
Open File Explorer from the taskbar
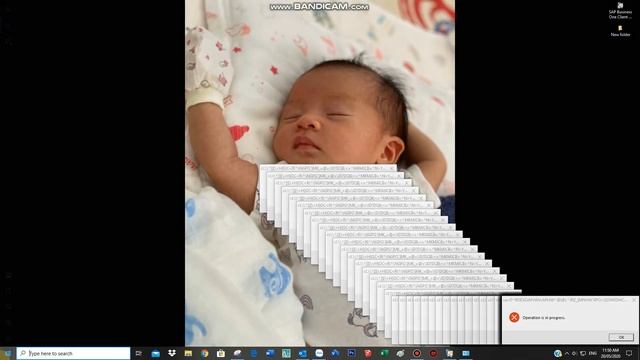pos(188,353)
